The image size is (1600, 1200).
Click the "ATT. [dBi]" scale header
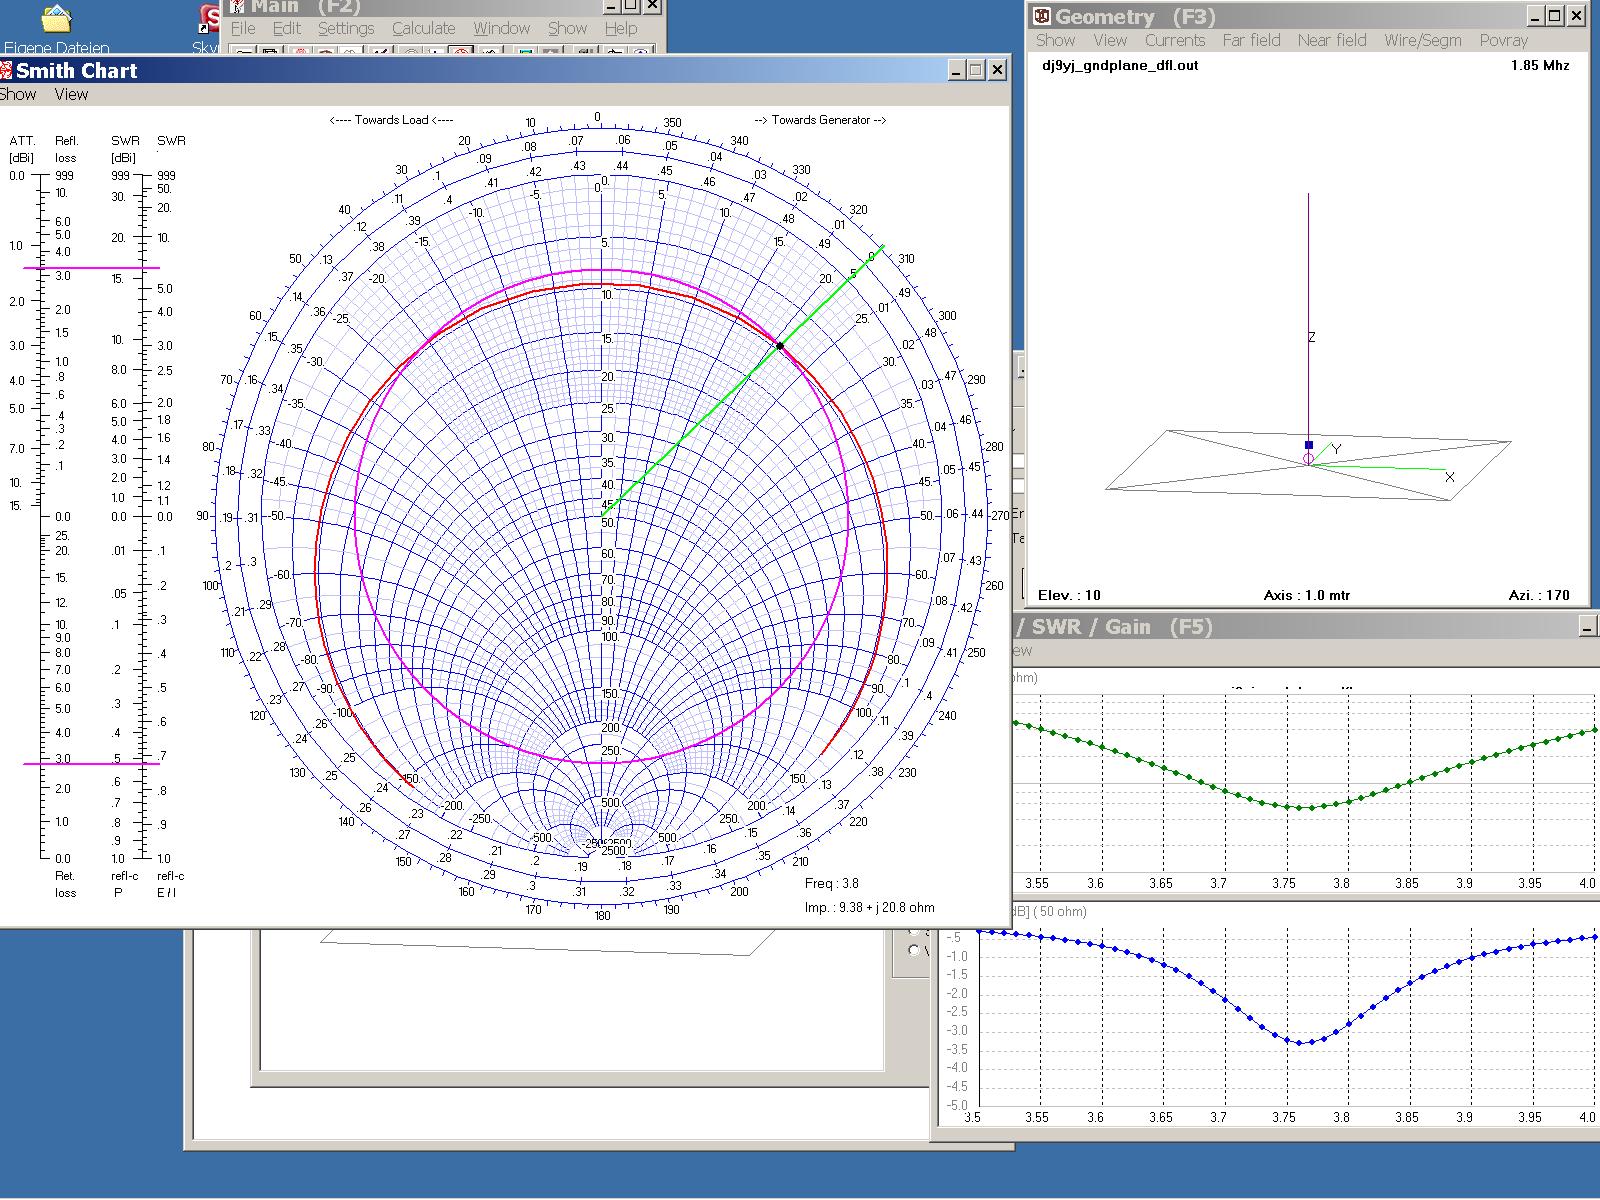coord(22,149)
